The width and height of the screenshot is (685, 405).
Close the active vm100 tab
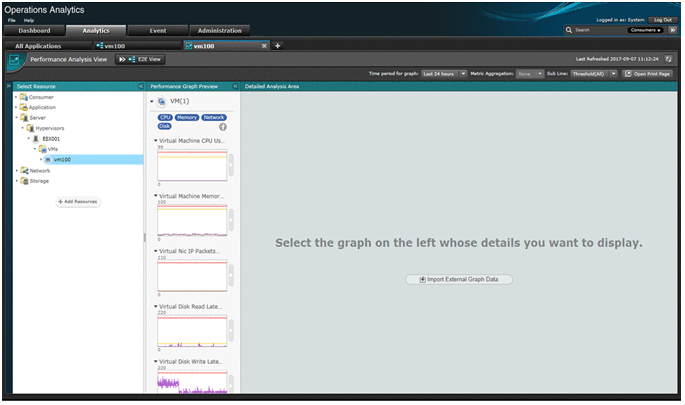click(x=264, y=46)
